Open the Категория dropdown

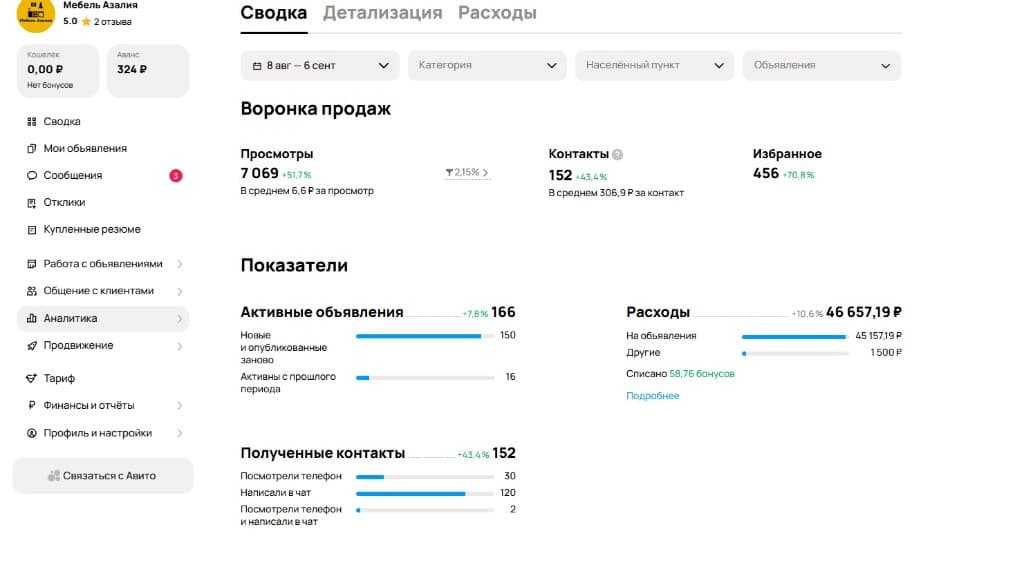487,66
